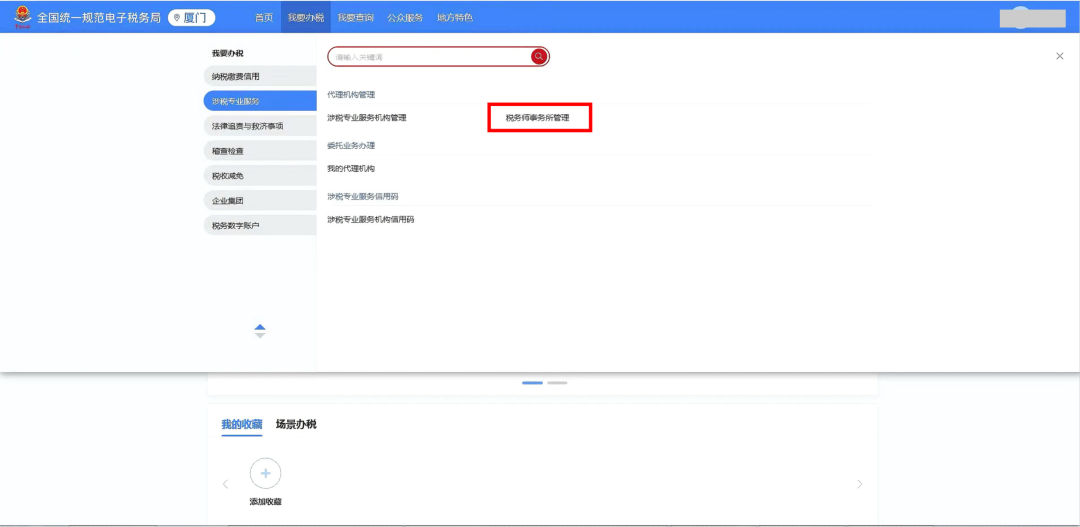Click the 我要办税 sidebar title

click(227, 53)
